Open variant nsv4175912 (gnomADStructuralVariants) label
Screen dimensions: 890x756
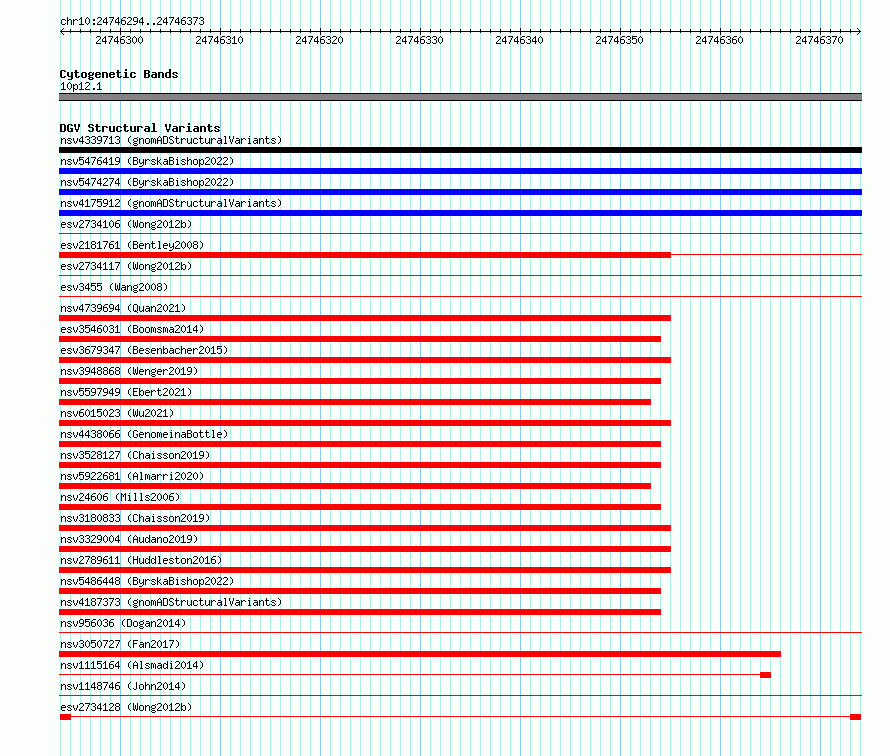coord(171,203)
